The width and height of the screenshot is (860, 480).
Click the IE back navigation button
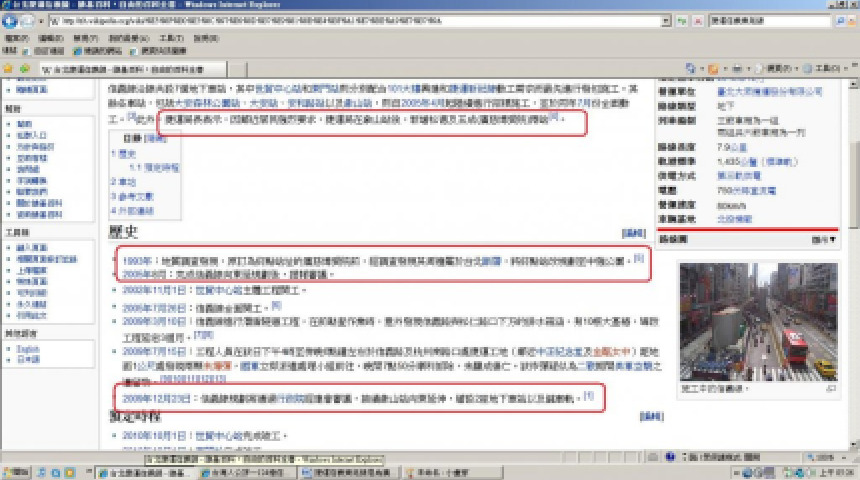click(11, 21)
